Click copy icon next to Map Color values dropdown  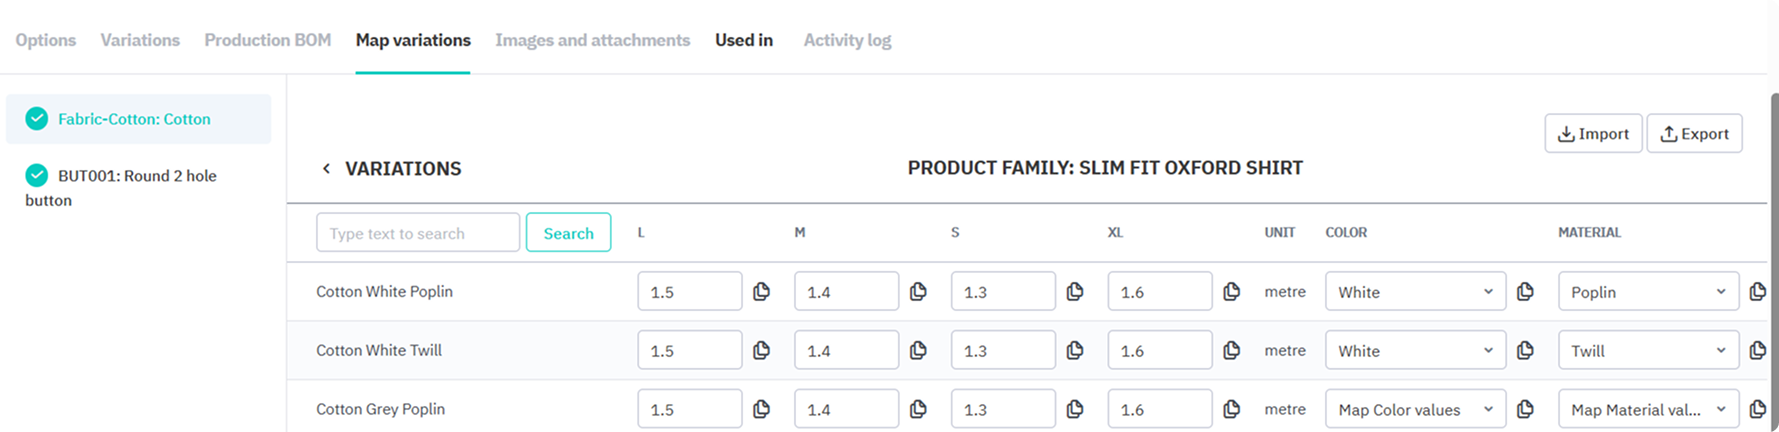pyautogui.click(x=1525, y=409)
